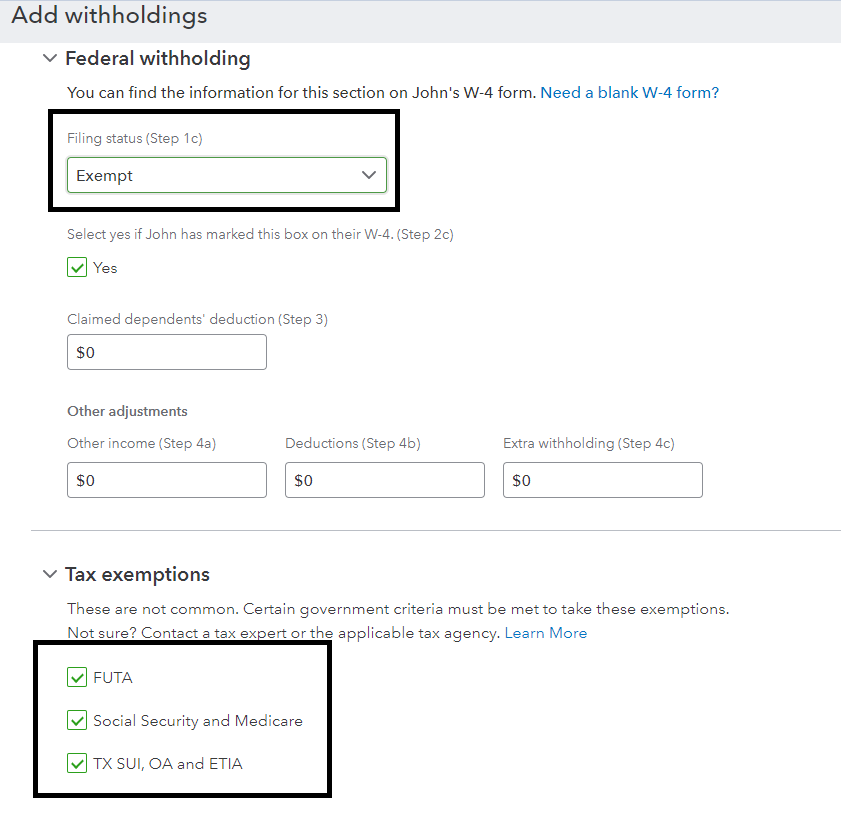Click the Extra withholding (Step 4c) field

[602, 480]
